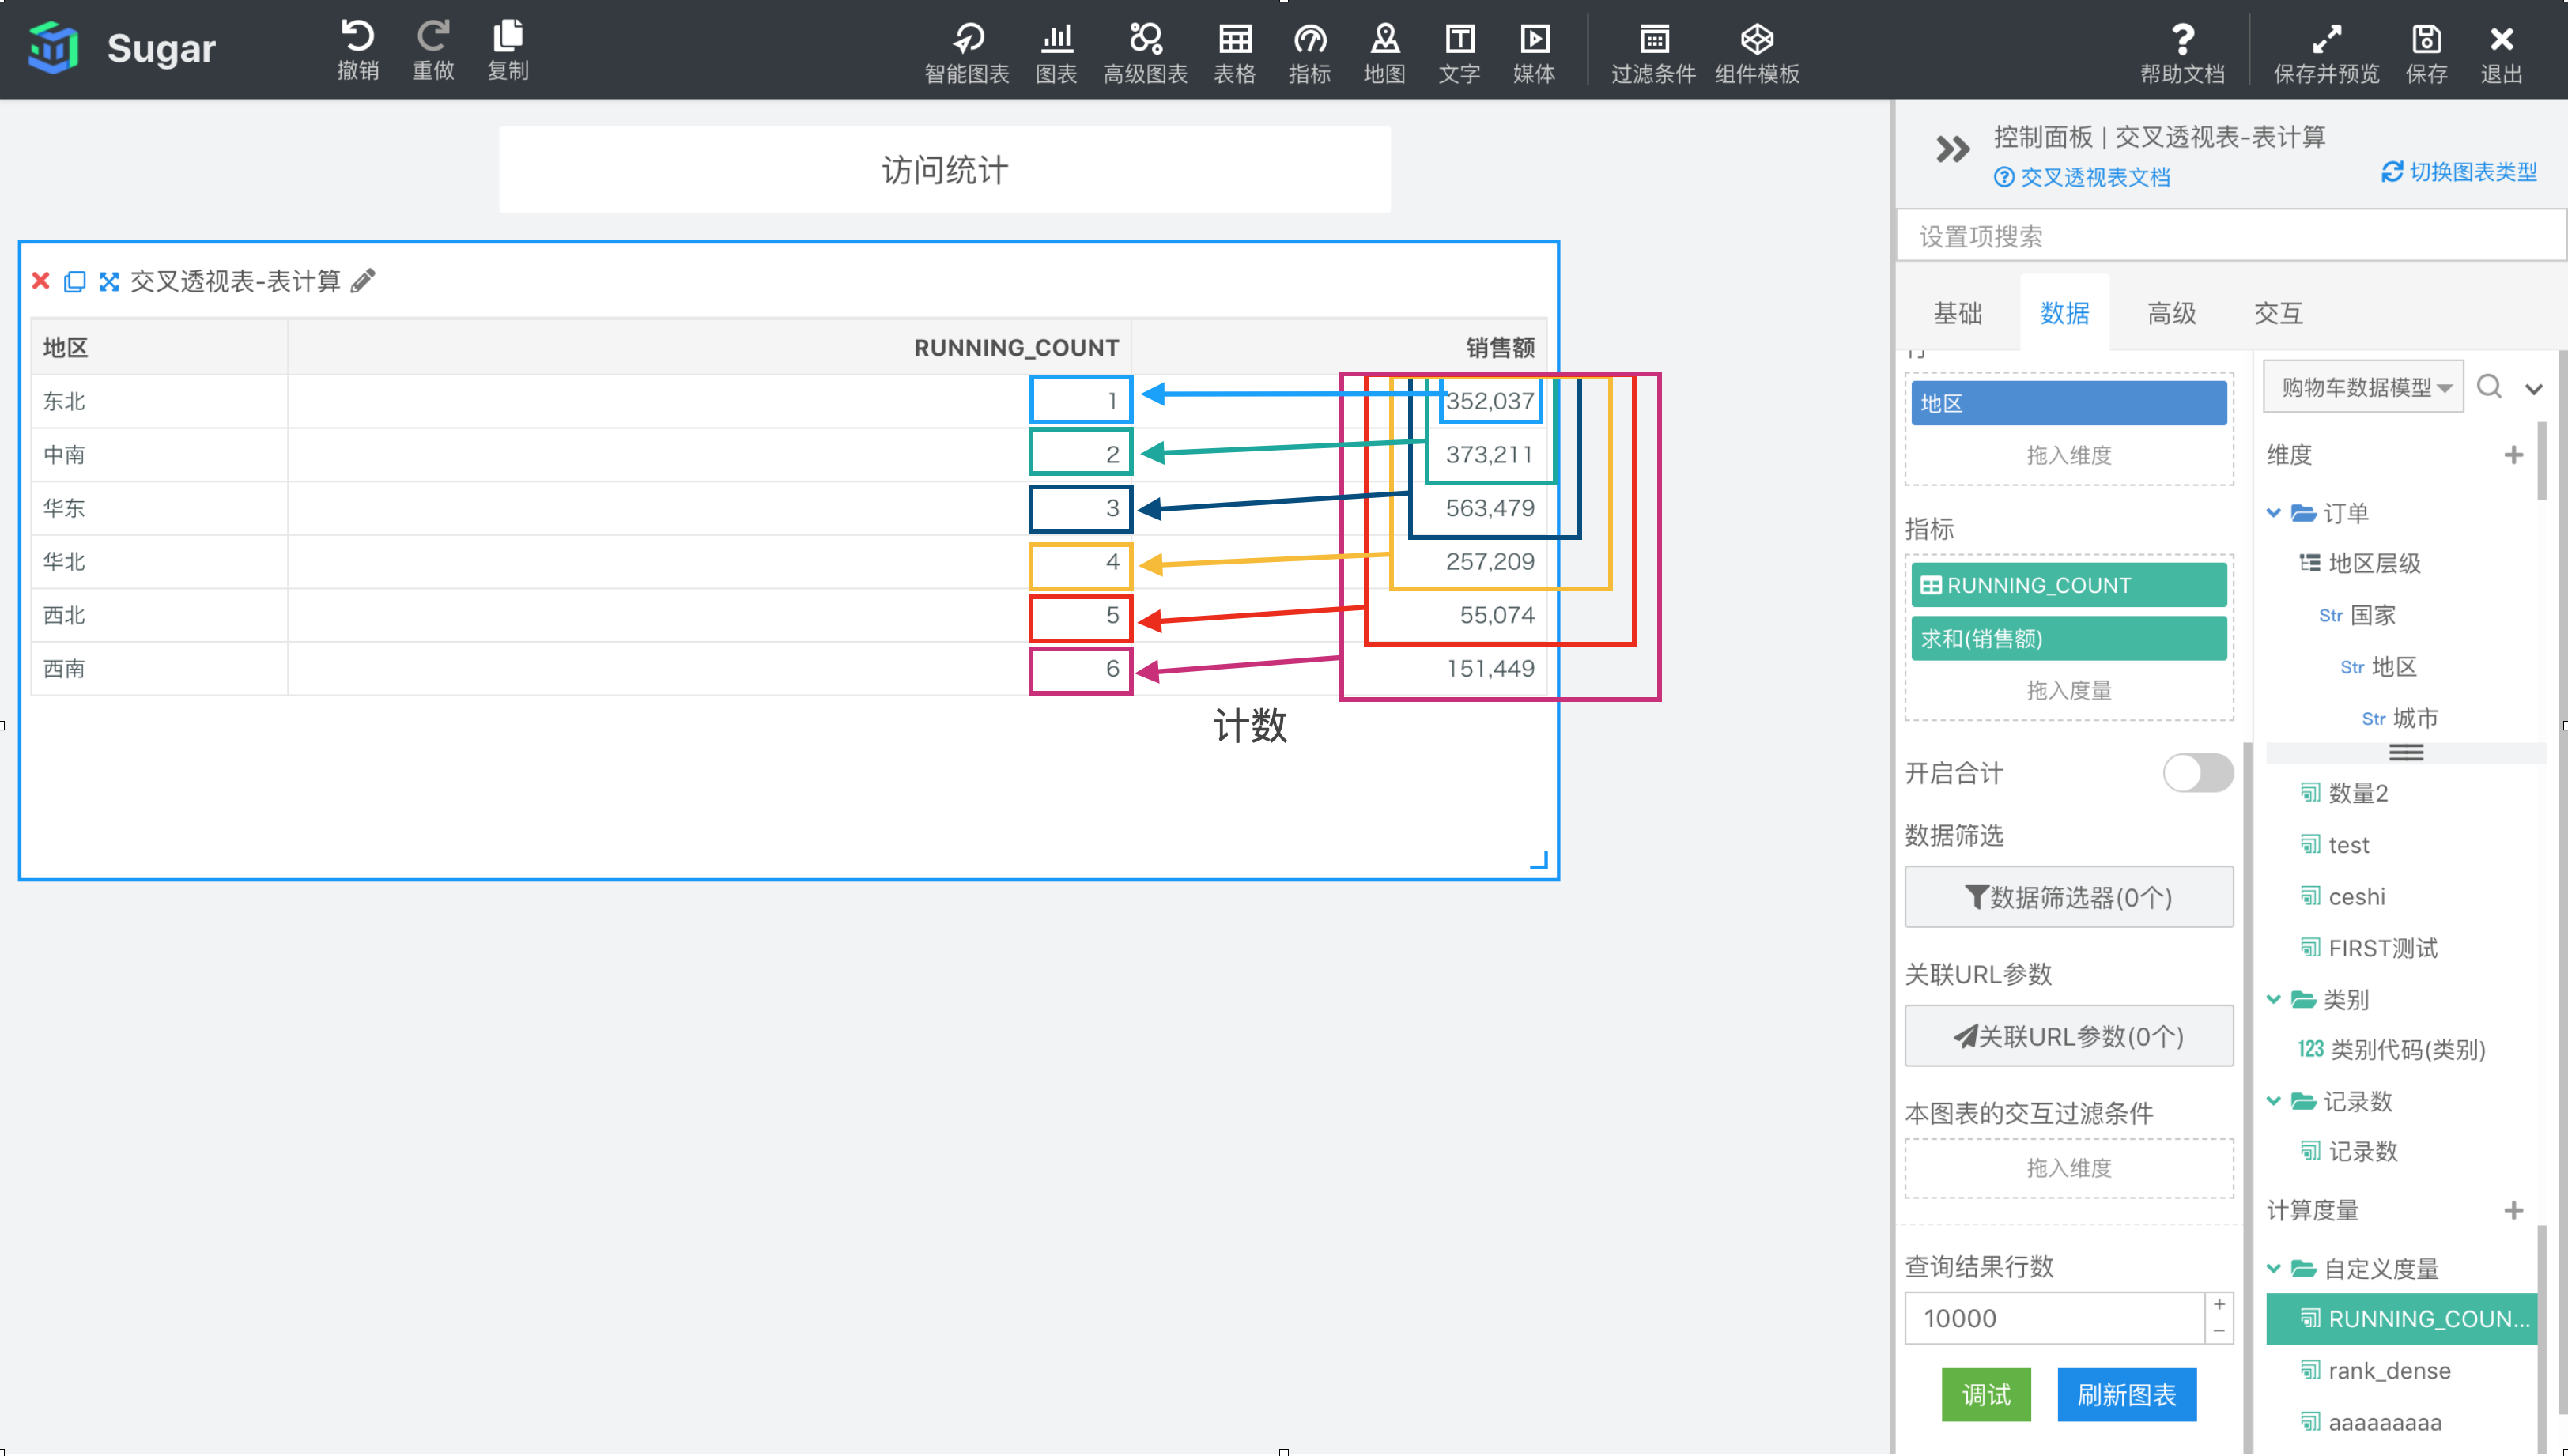The width and height of the screenshot is (2568, 1456).
Task: Collapse the 记录数 folder
Action: pos(2273,1101)
